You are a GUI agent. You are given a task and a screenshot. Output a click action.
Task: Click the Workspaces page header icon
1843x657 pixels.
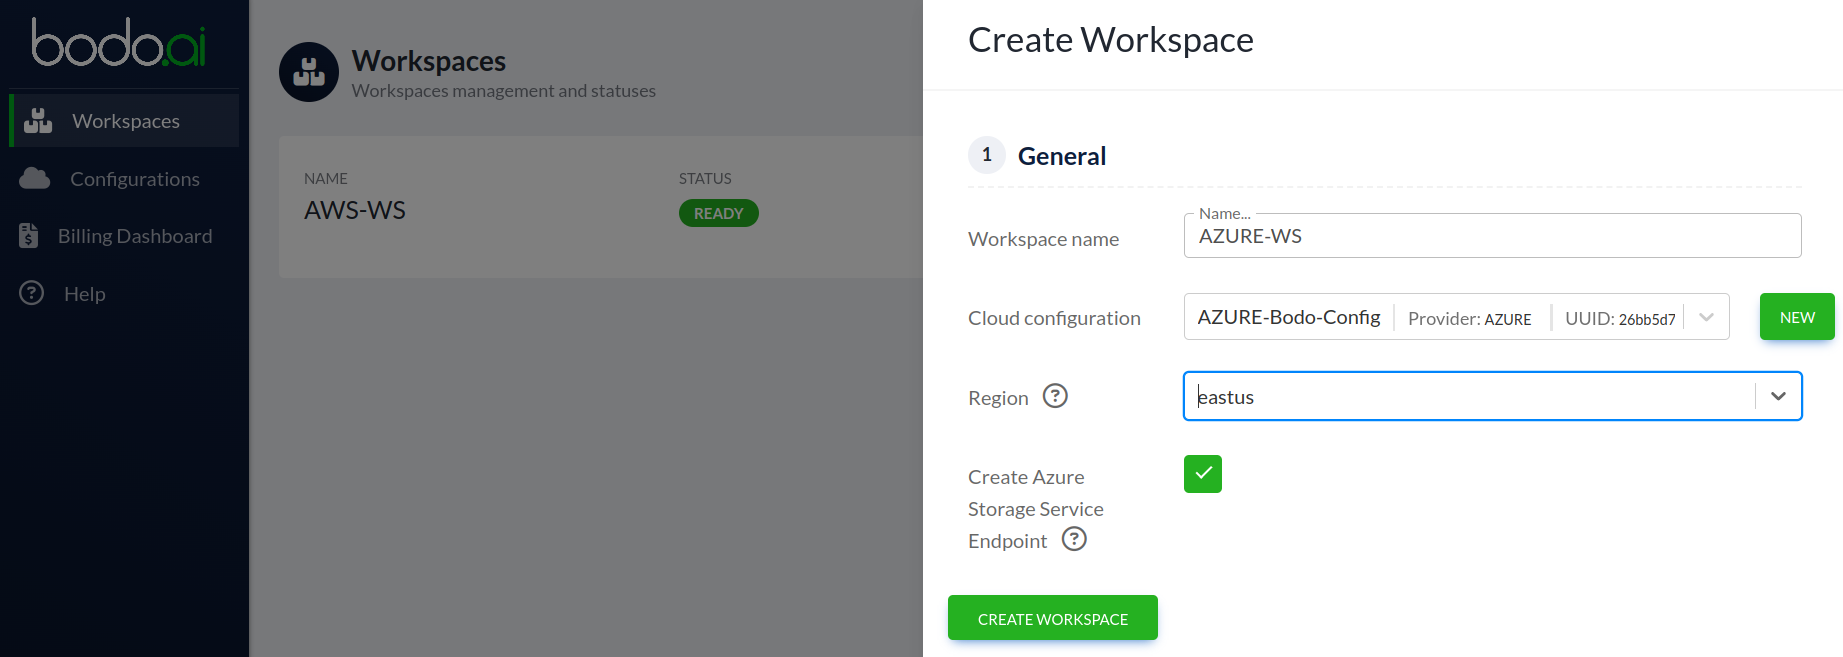pyautogui.click(x=308, y=72)
